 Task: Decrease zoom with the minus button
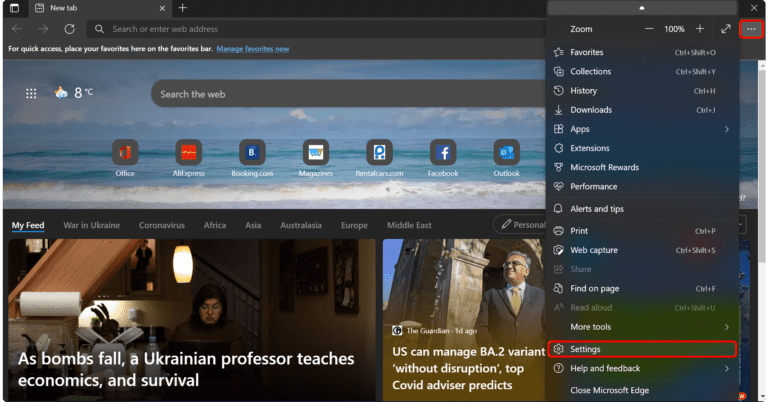click(649, 29)
